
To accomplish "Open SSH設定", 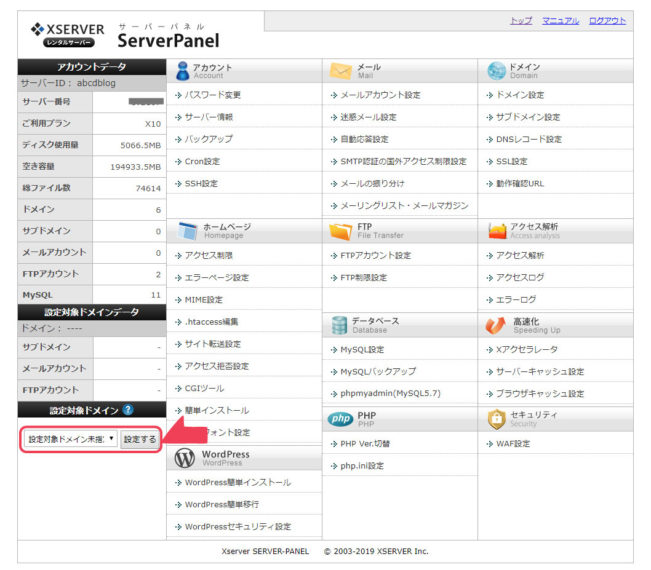I will point(201,183).
